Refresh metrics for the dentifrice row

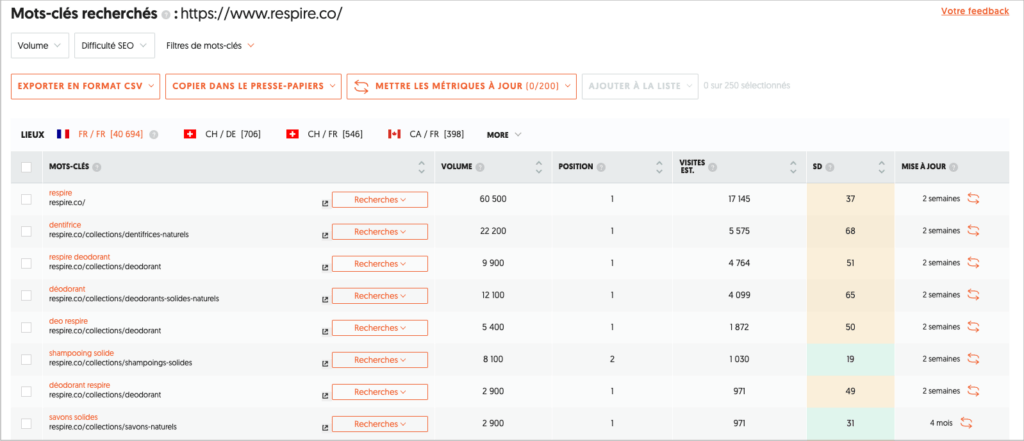click(973, 231)
